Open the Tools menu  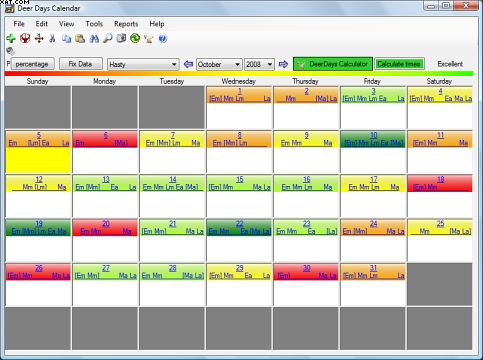pos(94,24)
